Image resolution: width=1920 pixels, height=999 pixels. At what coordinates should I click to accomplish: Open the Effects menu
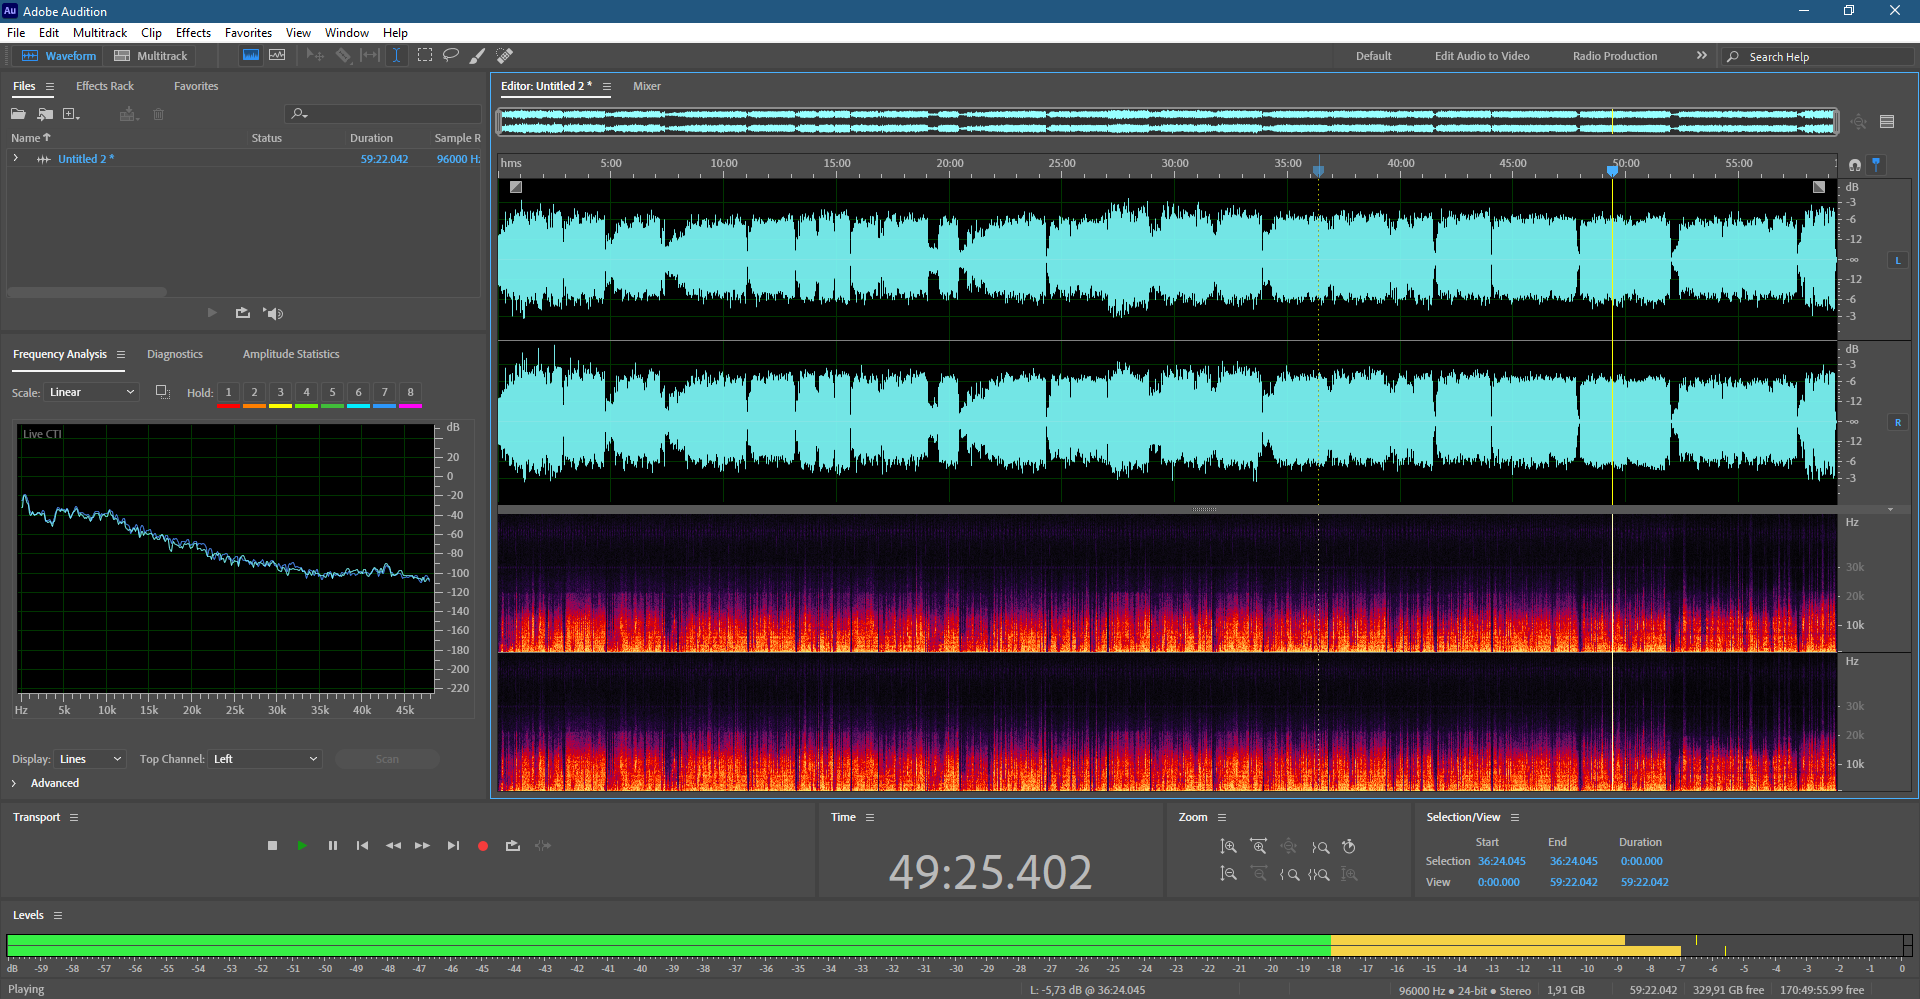(x=193, y=33)
